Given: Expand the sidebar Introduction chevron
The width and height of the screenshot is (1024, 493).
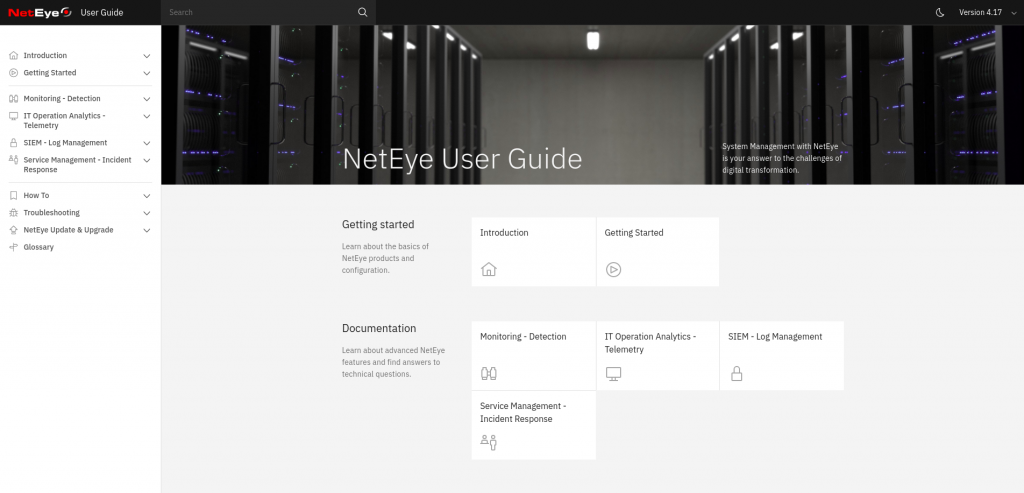Looking at the screenshot, I should pyautogui.click(x=147, y=56).
